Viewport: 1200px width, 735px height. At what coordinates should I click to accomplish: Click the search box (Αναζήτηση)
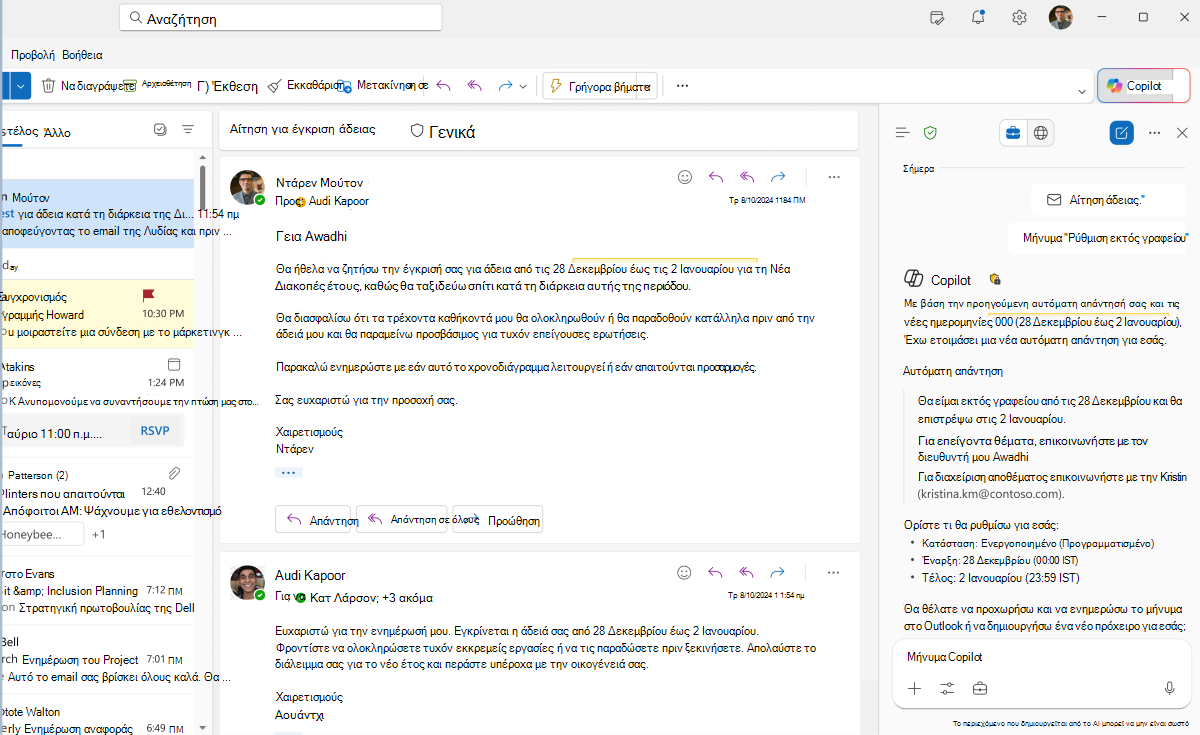(280, 18)
